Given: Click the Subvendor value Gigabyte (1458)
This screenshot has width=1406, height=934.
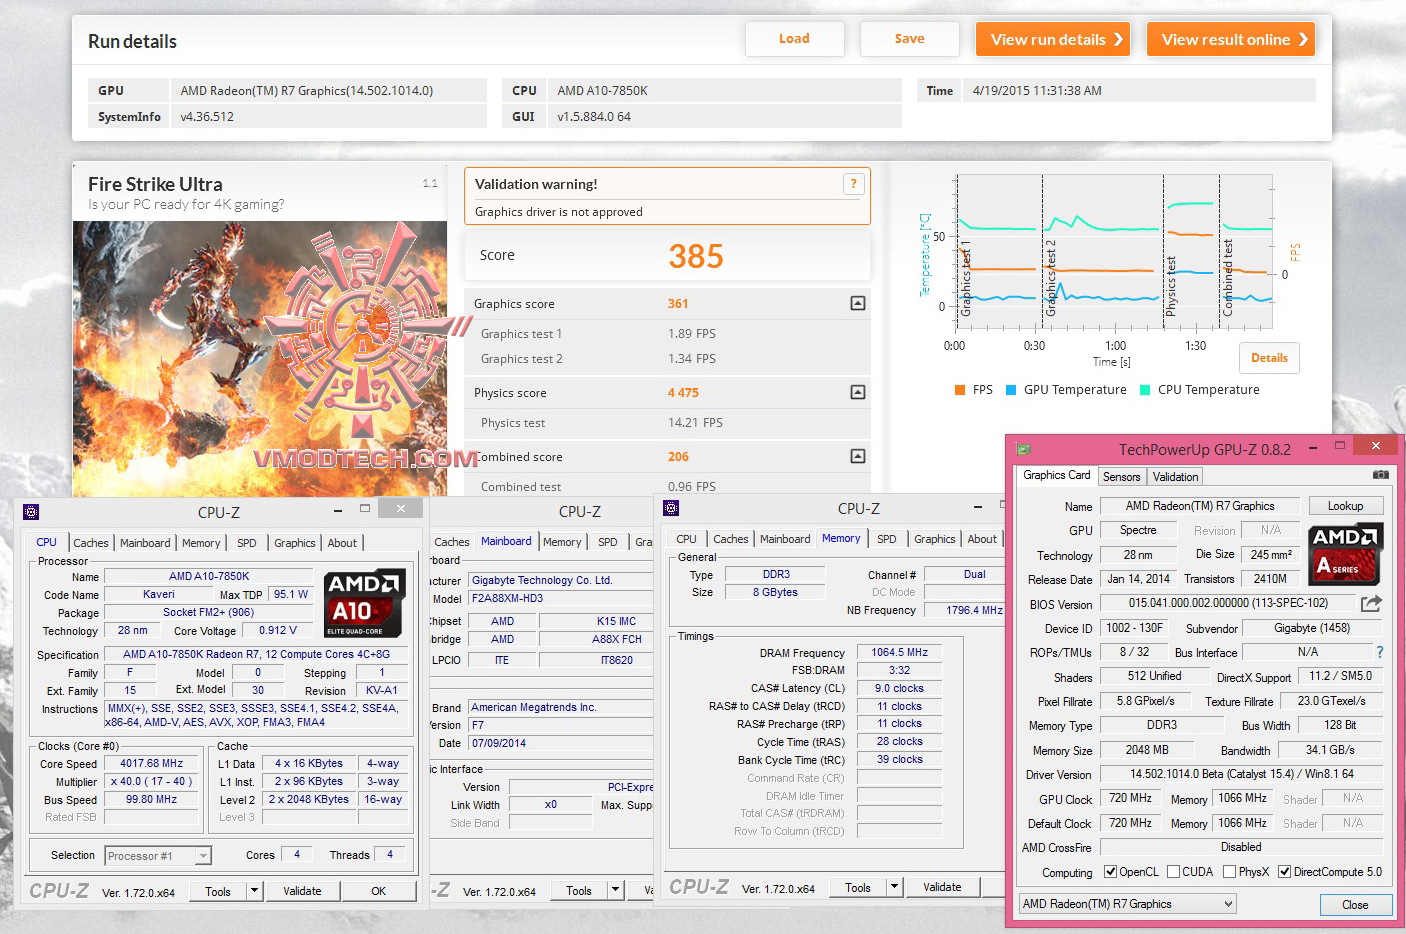Looking at the screenshot, I should 1312,628.
